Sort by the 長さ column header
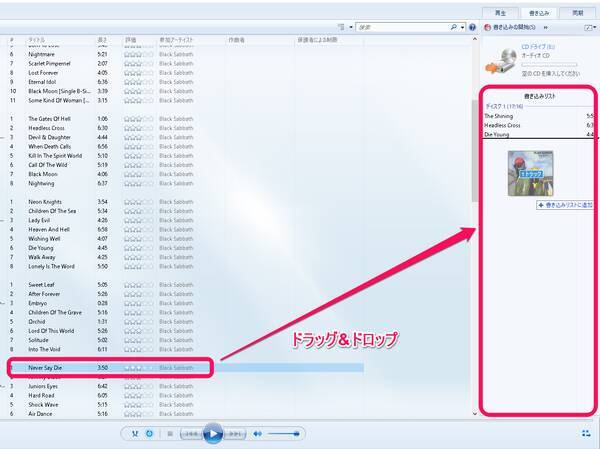600x449 pixels. click(x=102, y=40)
